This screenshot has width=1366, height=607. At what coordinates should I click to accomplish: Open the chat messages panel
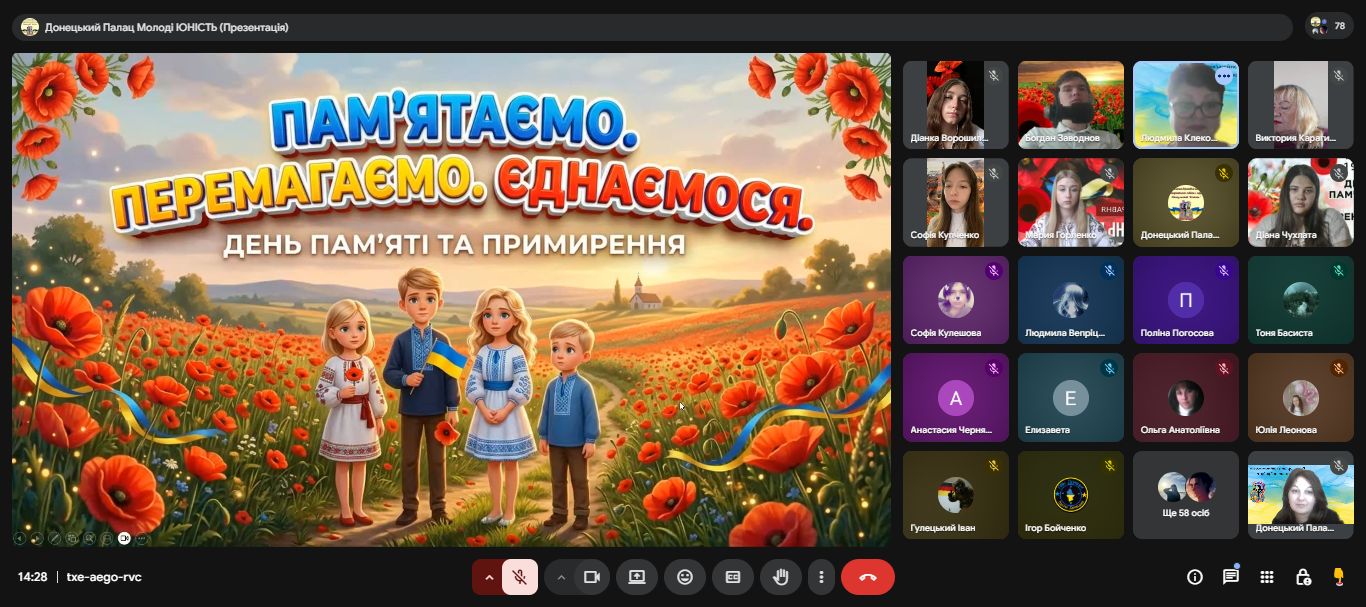[1230, 577]
